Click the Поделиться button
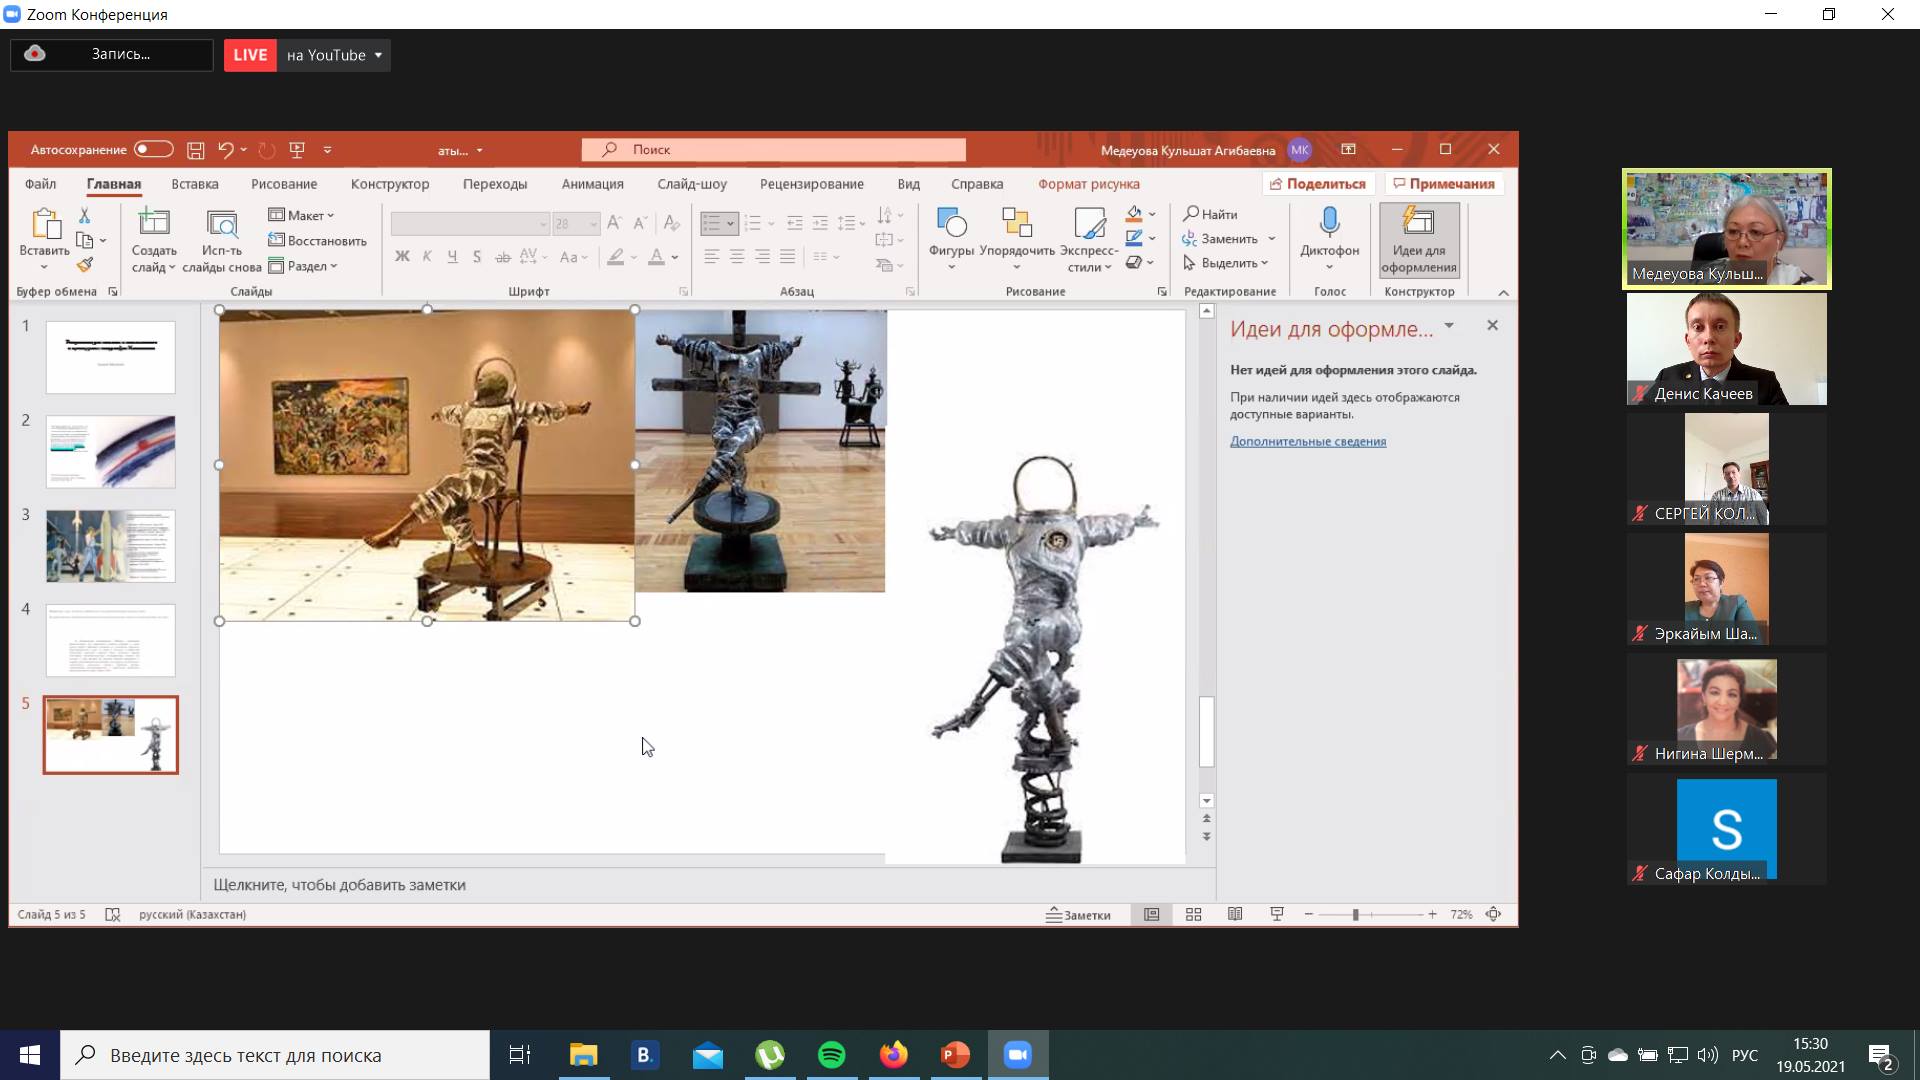Viewport: 1920px width, 1080px height. click(1318, 184)
